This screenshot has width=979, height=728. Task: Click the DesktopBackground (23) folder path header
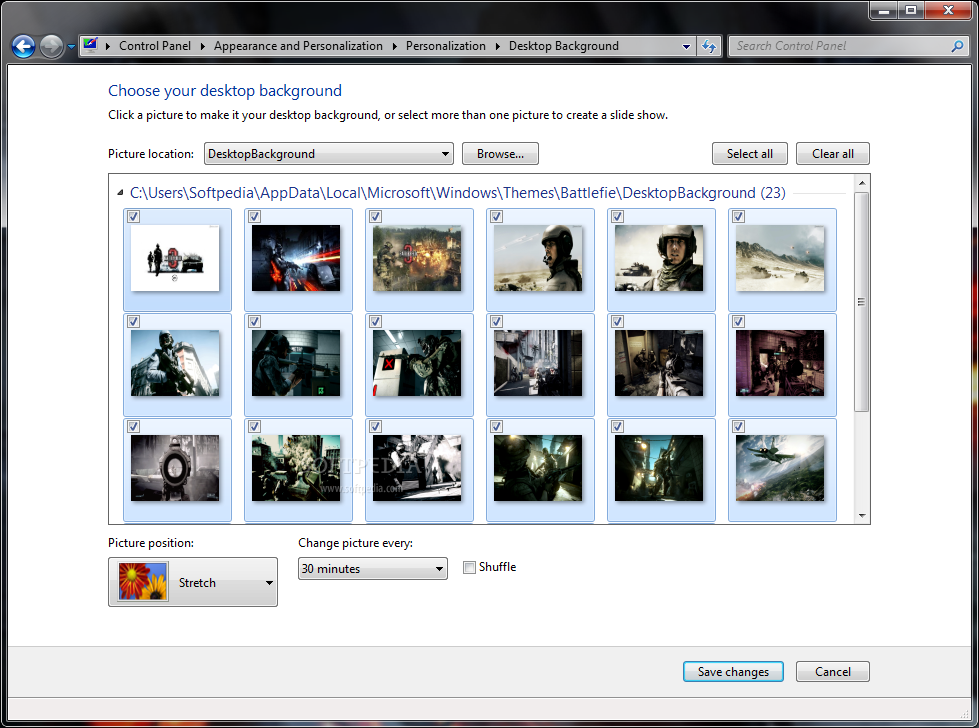458,193
